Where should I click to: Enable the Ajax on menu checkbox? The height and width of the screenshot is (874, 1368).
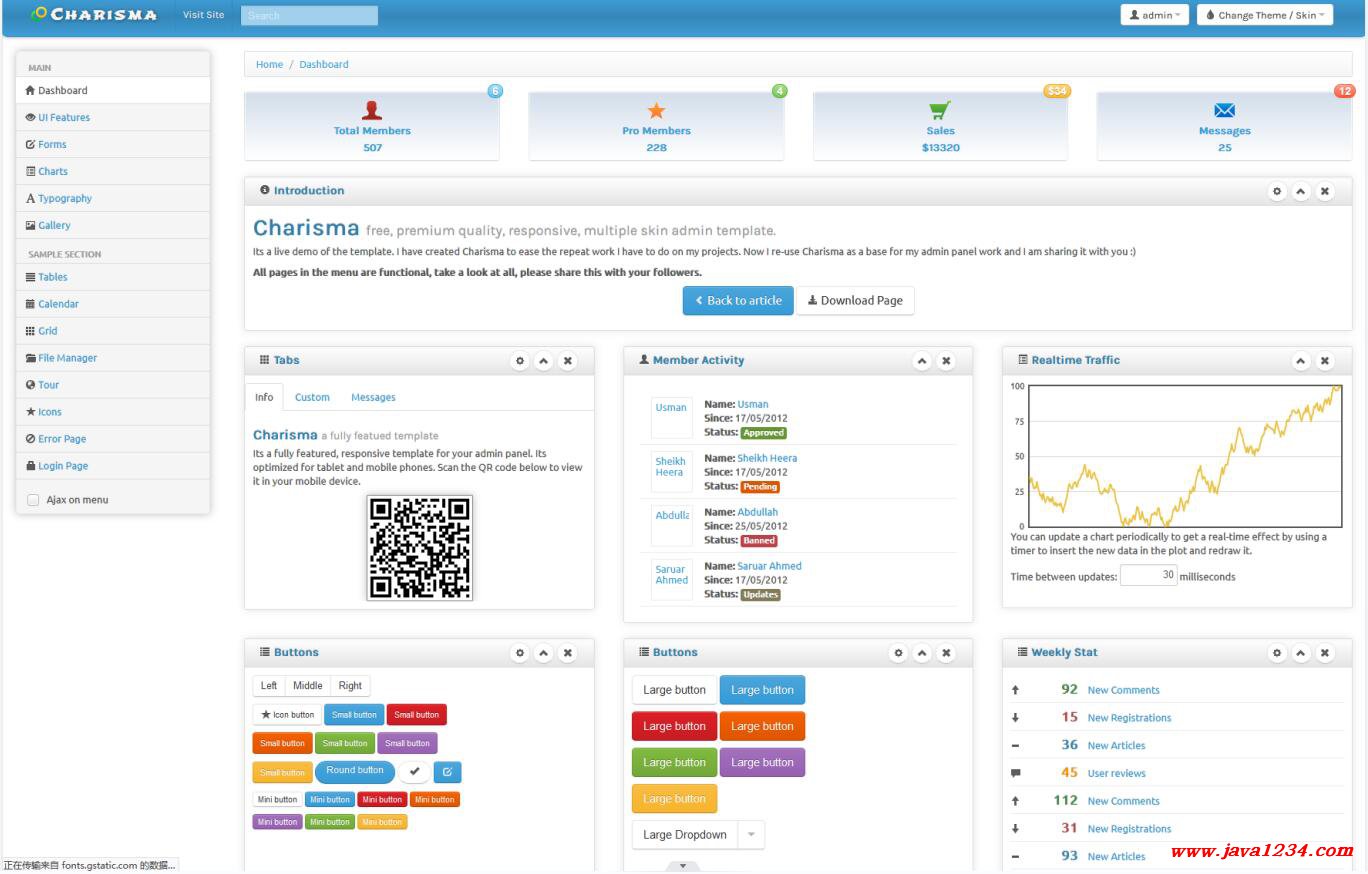[33, 500]
